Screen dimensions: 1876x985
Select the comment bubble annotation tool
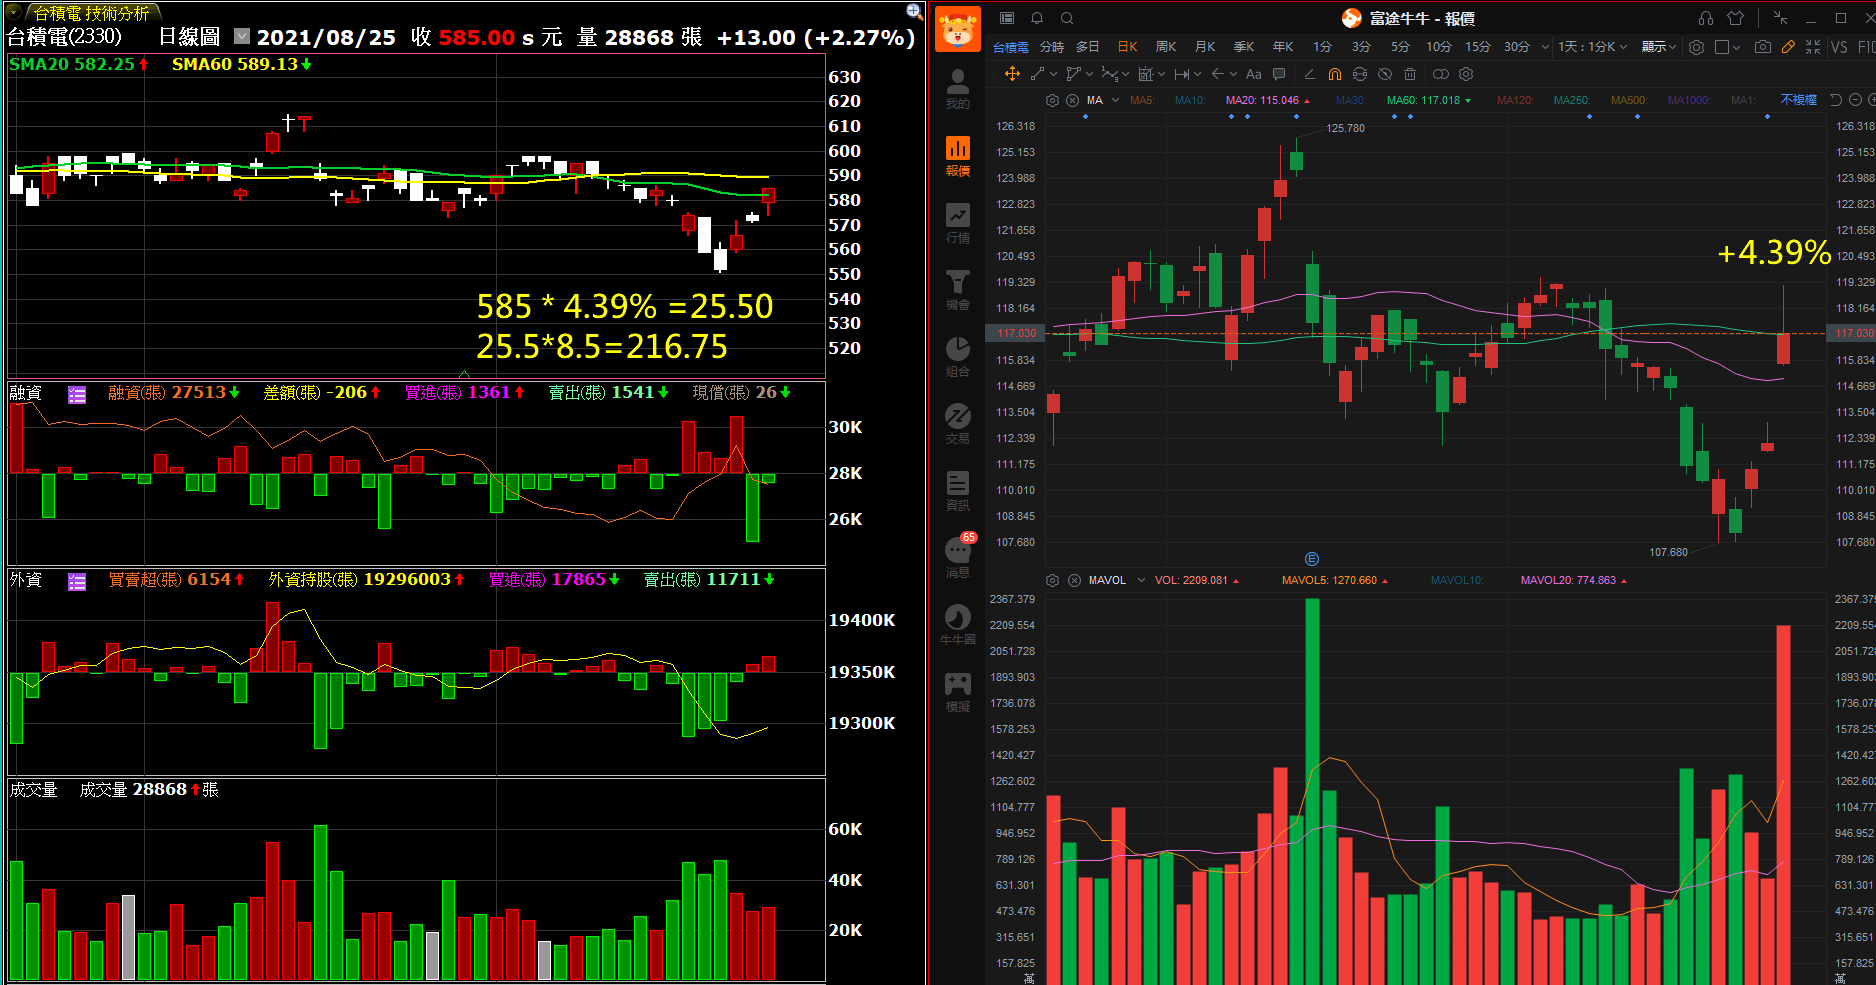[1279, 74]
